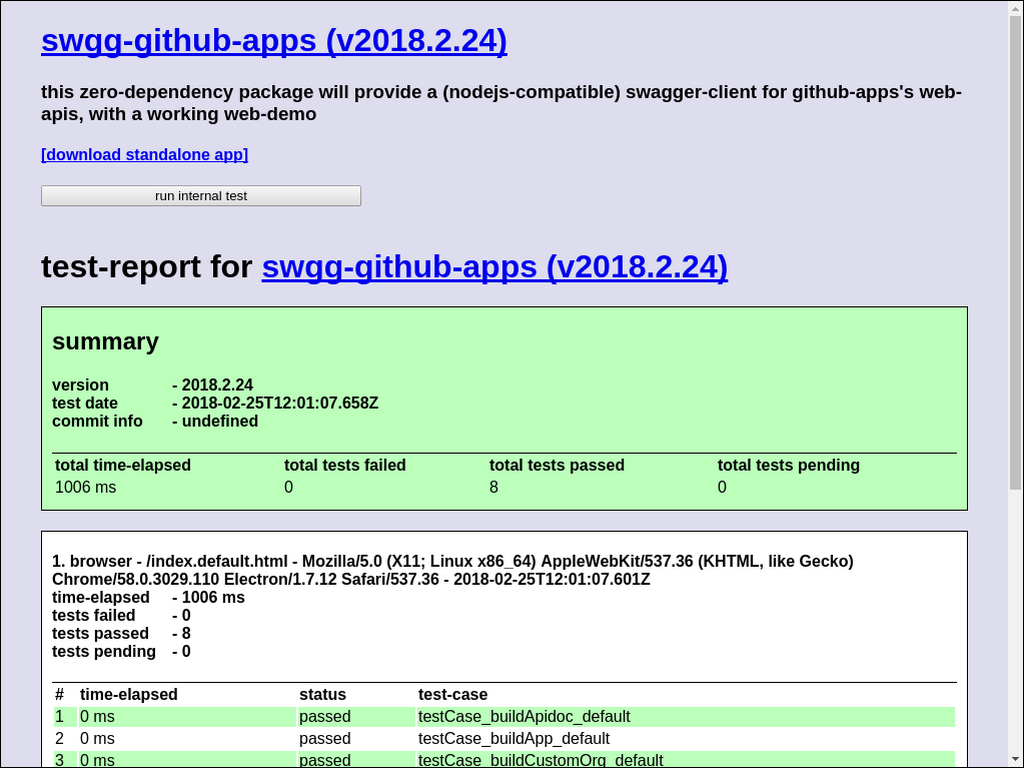Click the package description paragraph

tap(501, 103)
